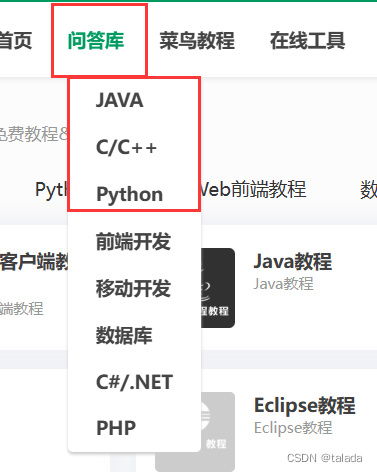Open 在线工具 in the top navigation

(307, 41)
